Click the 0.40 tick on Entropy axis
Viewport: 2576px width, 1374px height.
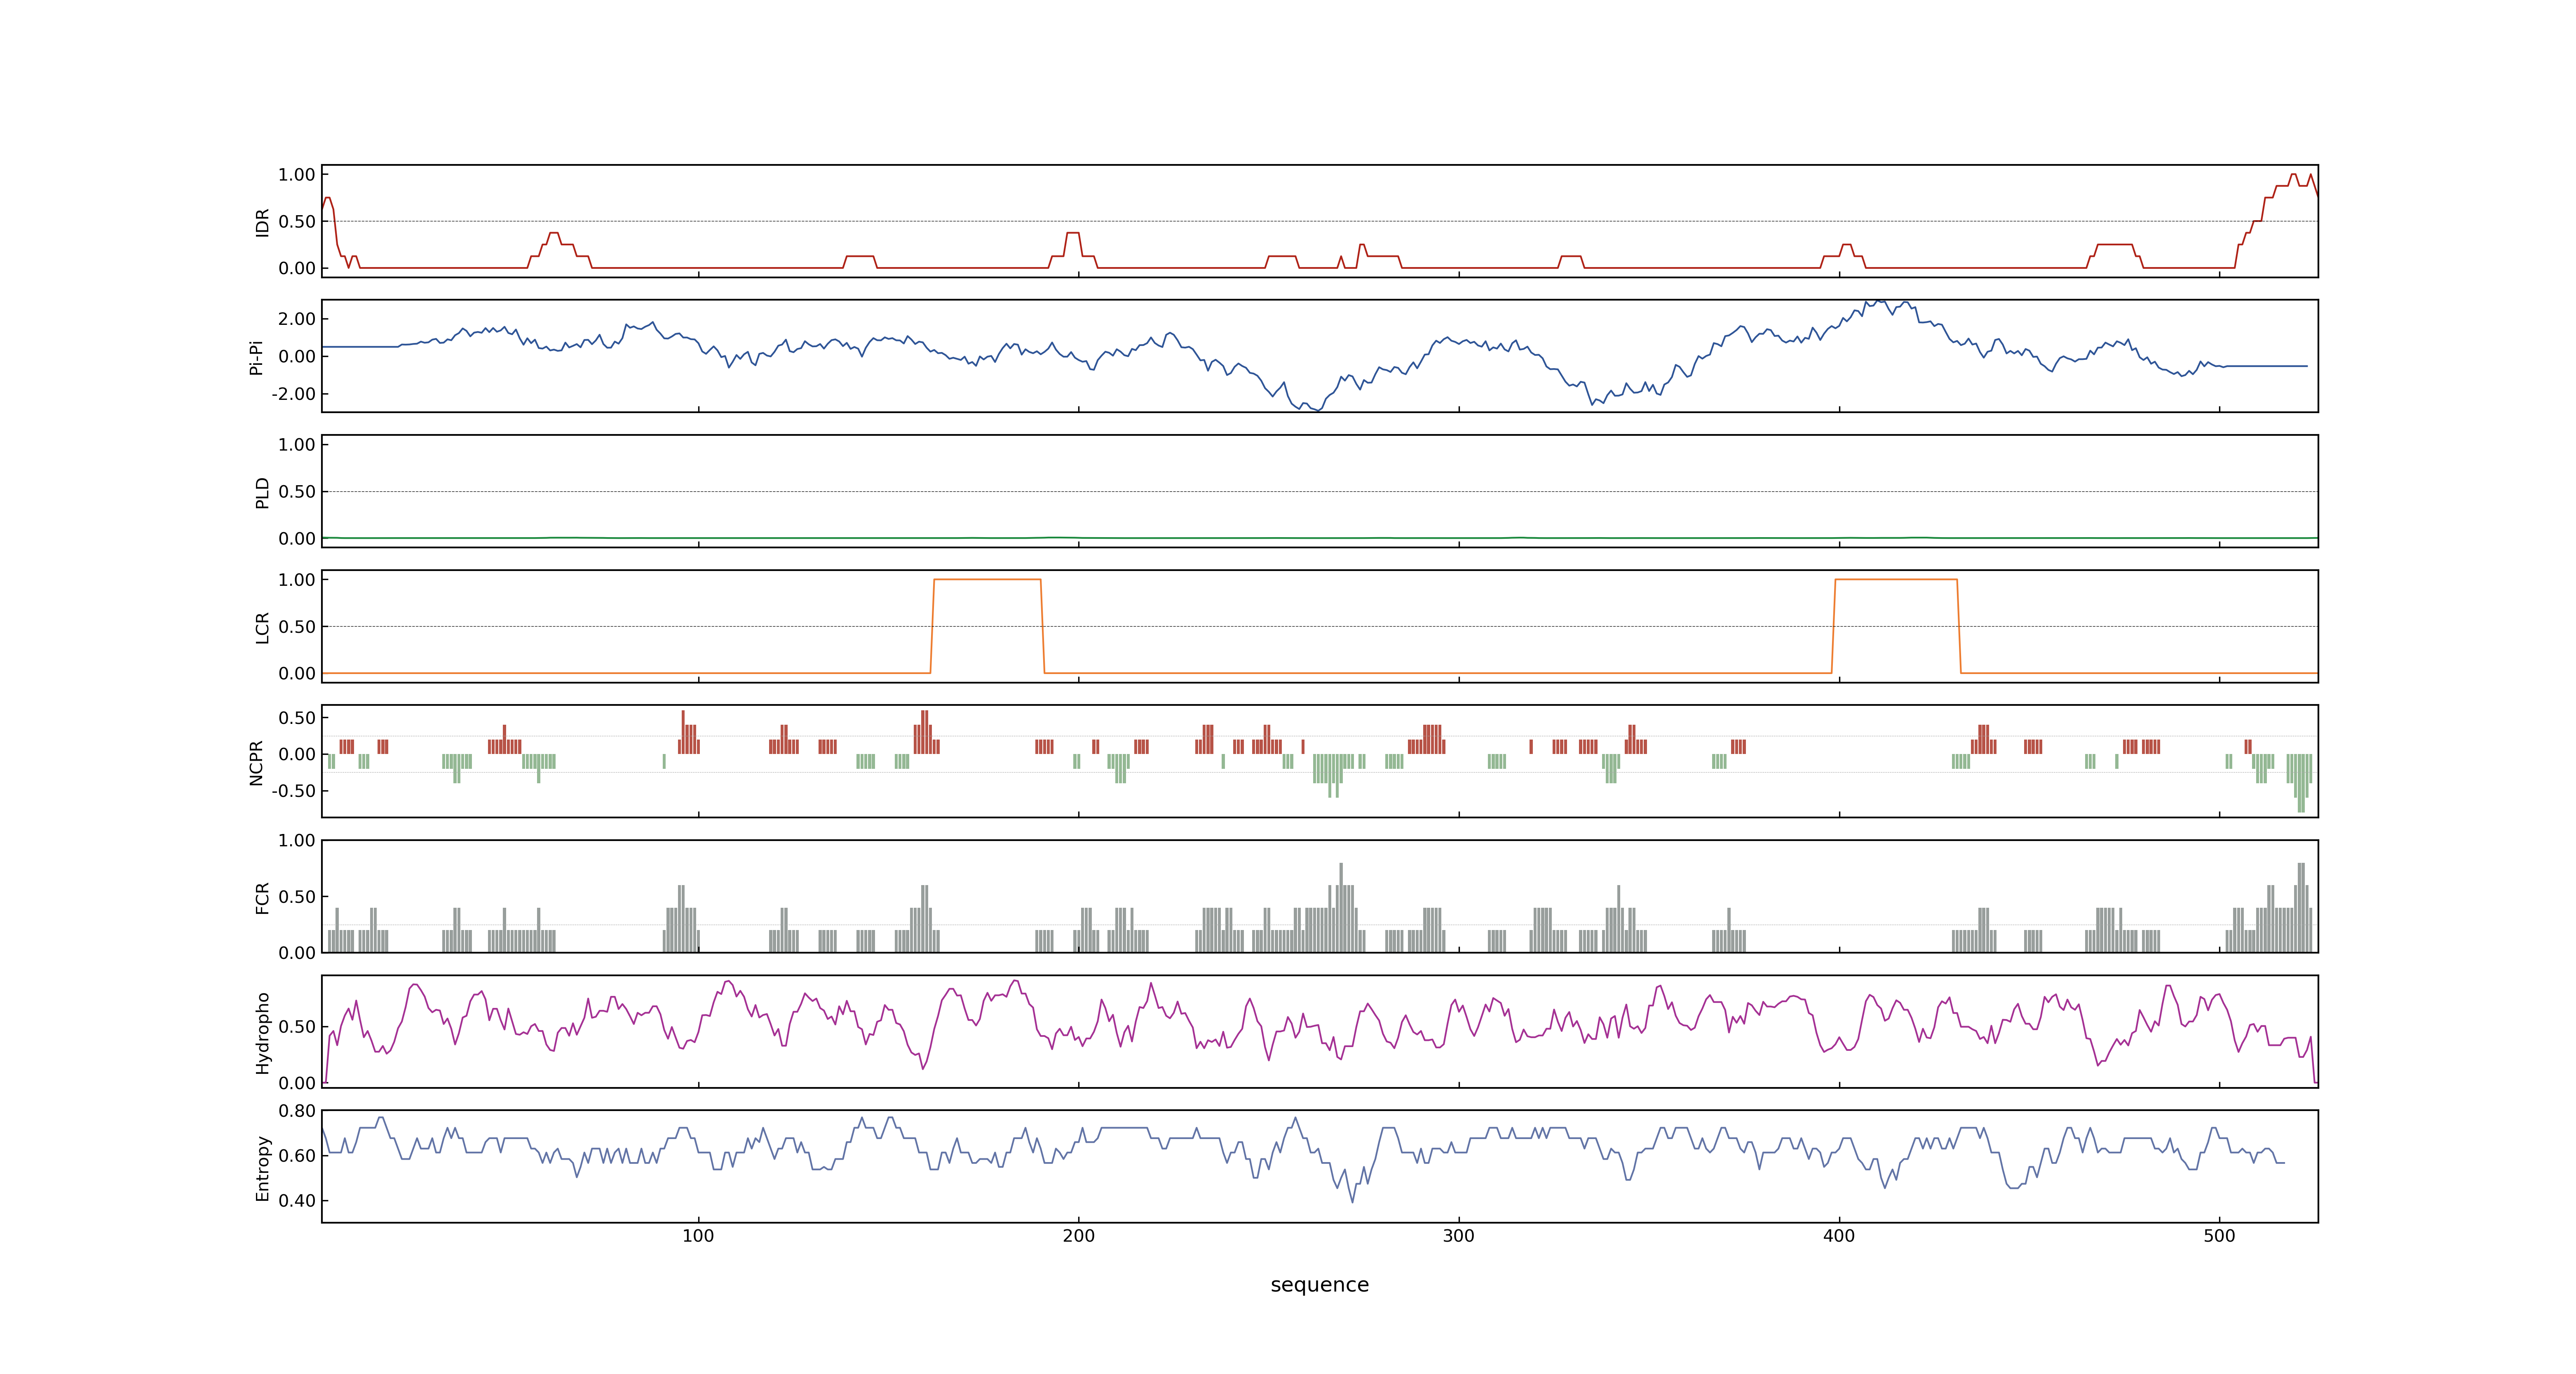click(296, 1201)
